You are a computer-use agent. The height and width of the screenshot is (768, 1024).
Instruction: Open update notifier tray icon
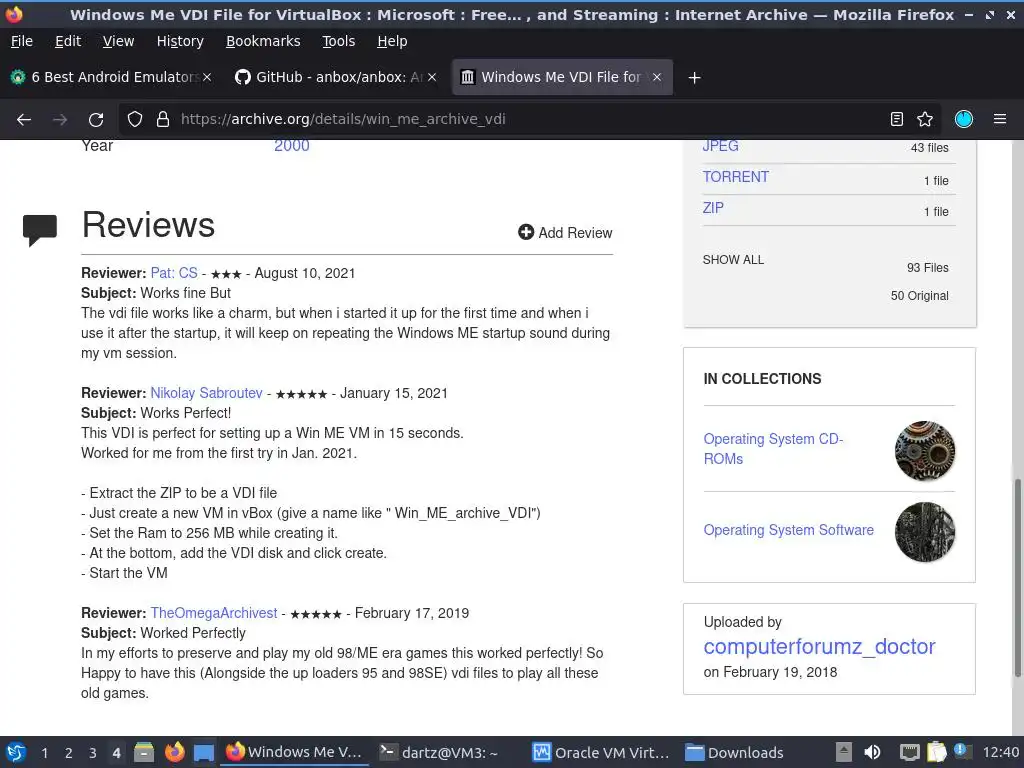coord(961,751)
